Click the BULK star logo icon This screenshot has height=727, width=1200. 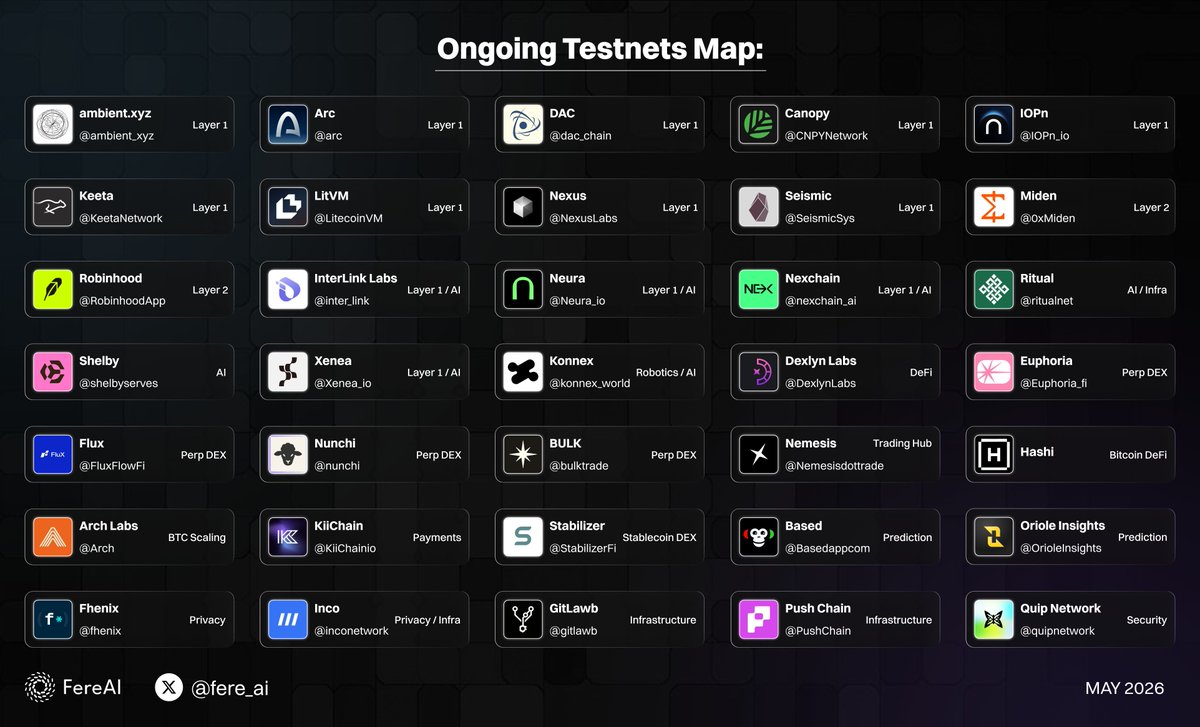523,454
